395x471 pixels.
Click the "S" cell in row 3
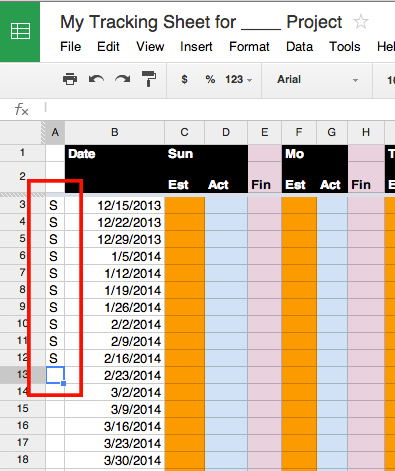(55, 205)
